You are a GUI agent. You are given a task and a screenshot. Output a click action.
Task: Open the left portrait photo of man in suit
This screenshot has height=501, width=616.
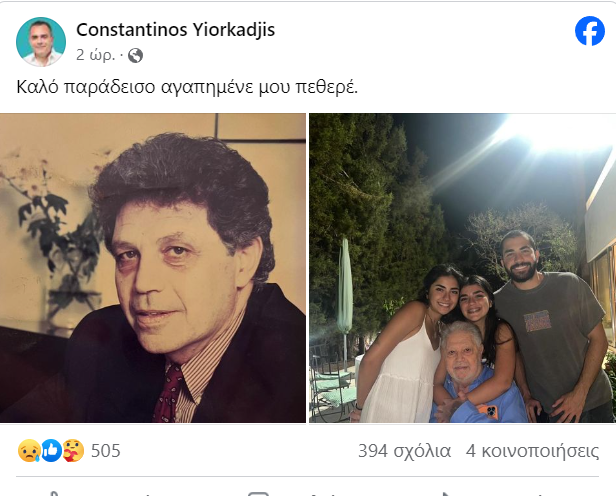pos(153,268)
